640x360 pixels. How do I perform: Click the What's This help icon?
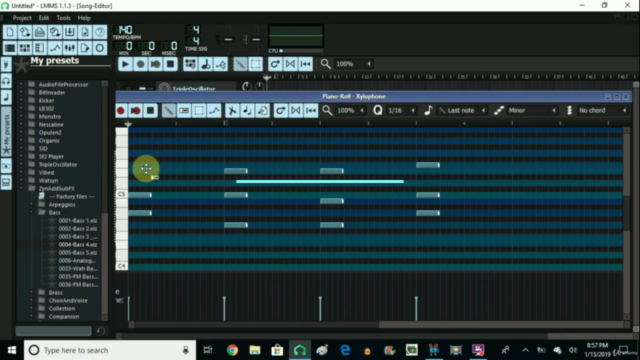click(100, 32)
